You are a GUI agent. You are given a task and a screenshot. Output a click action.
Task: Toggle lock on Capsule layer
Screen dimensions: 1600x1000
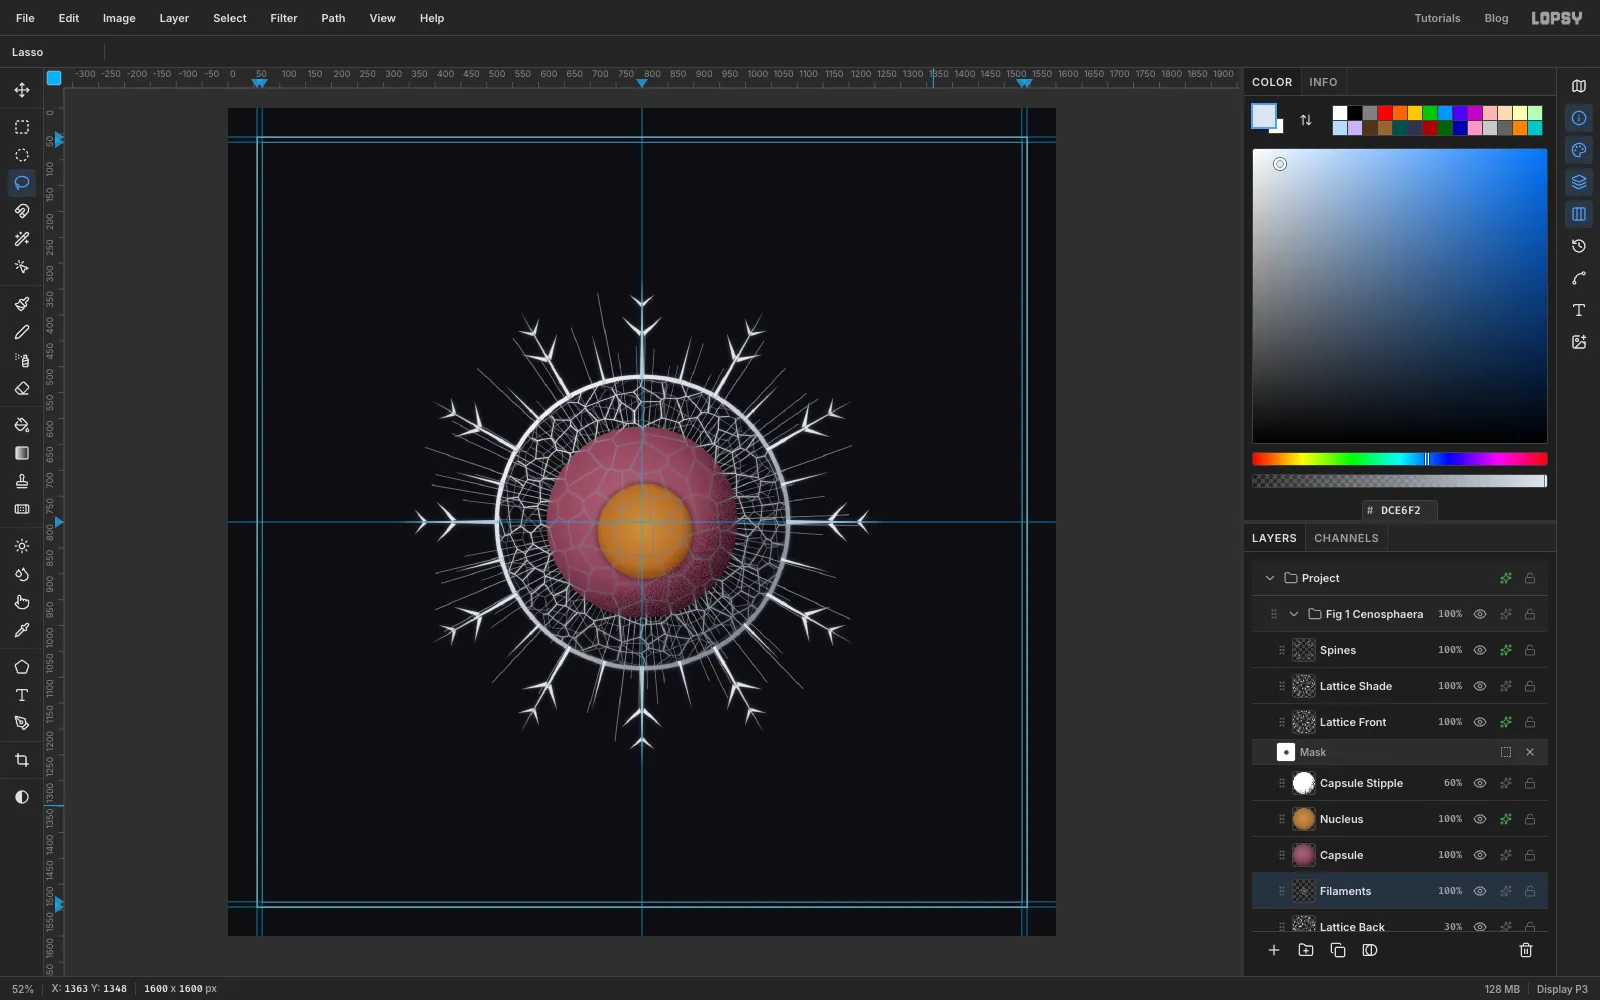coord(1530,855)
